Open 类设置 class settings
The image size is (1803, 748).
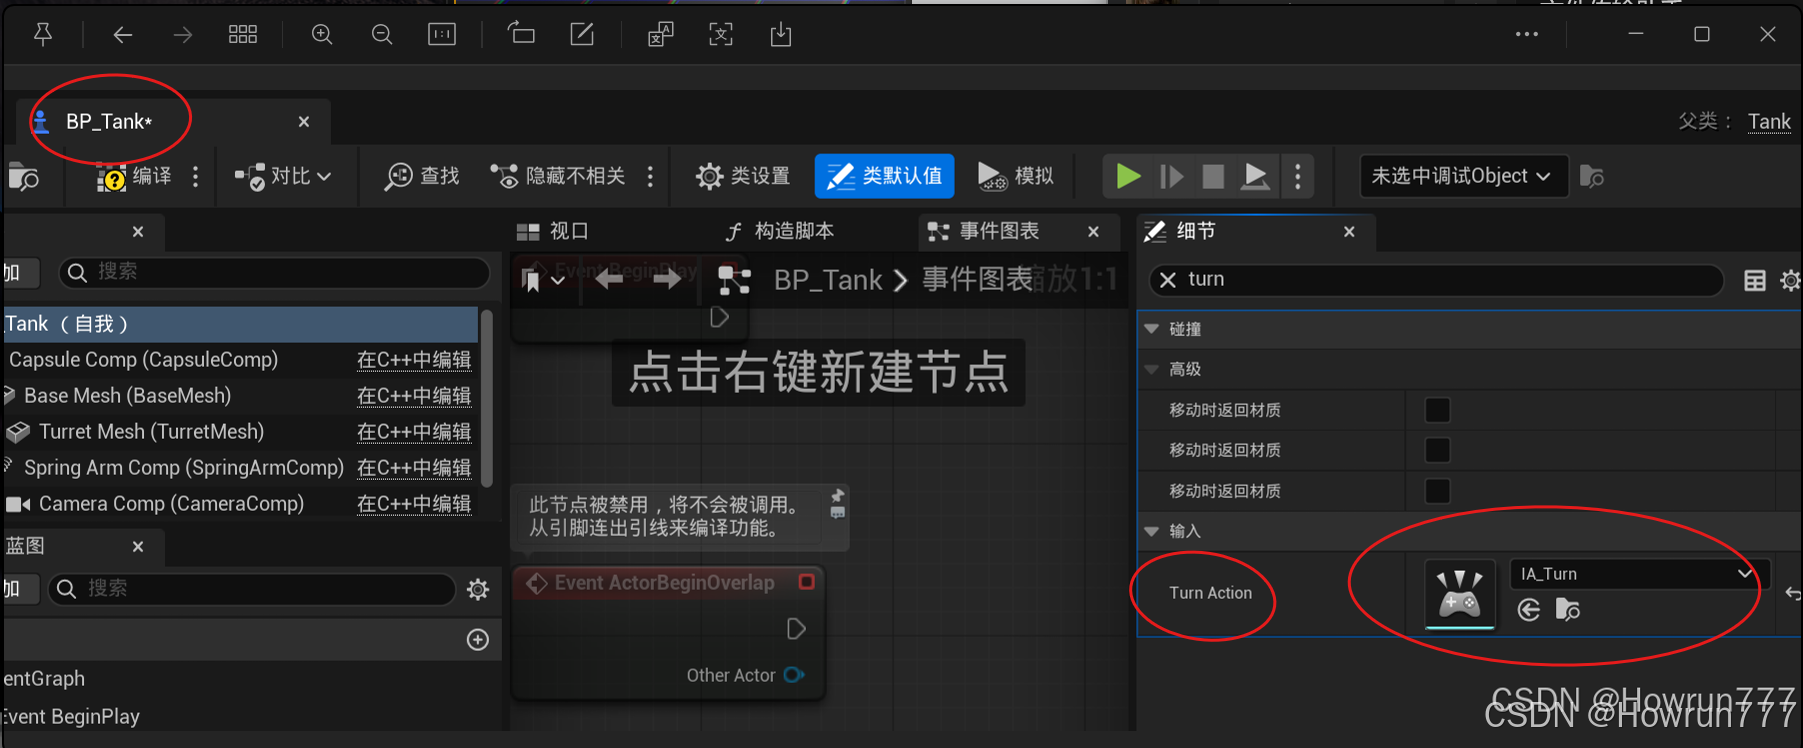[x=743, y=177]
